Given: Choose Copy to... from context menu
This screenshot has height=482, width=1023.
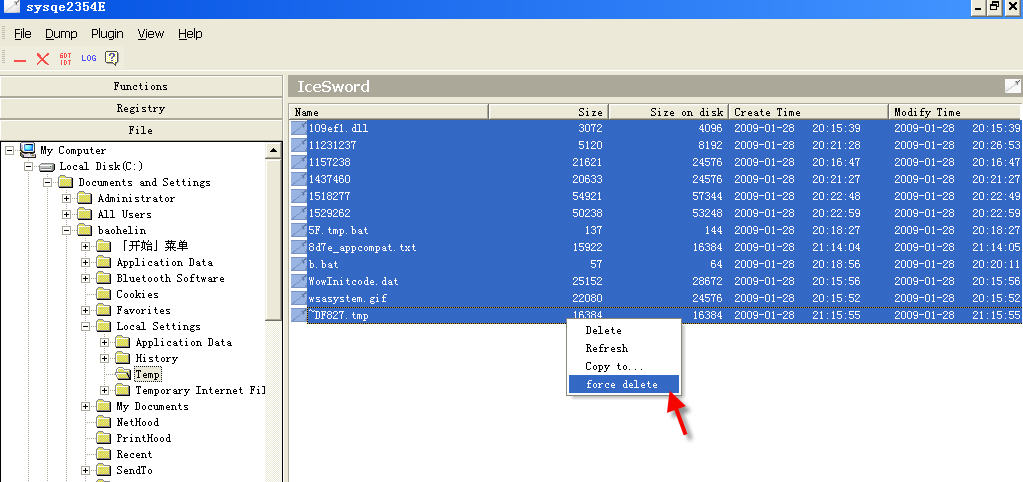Looking at the screenshot, I should (624, 367).
